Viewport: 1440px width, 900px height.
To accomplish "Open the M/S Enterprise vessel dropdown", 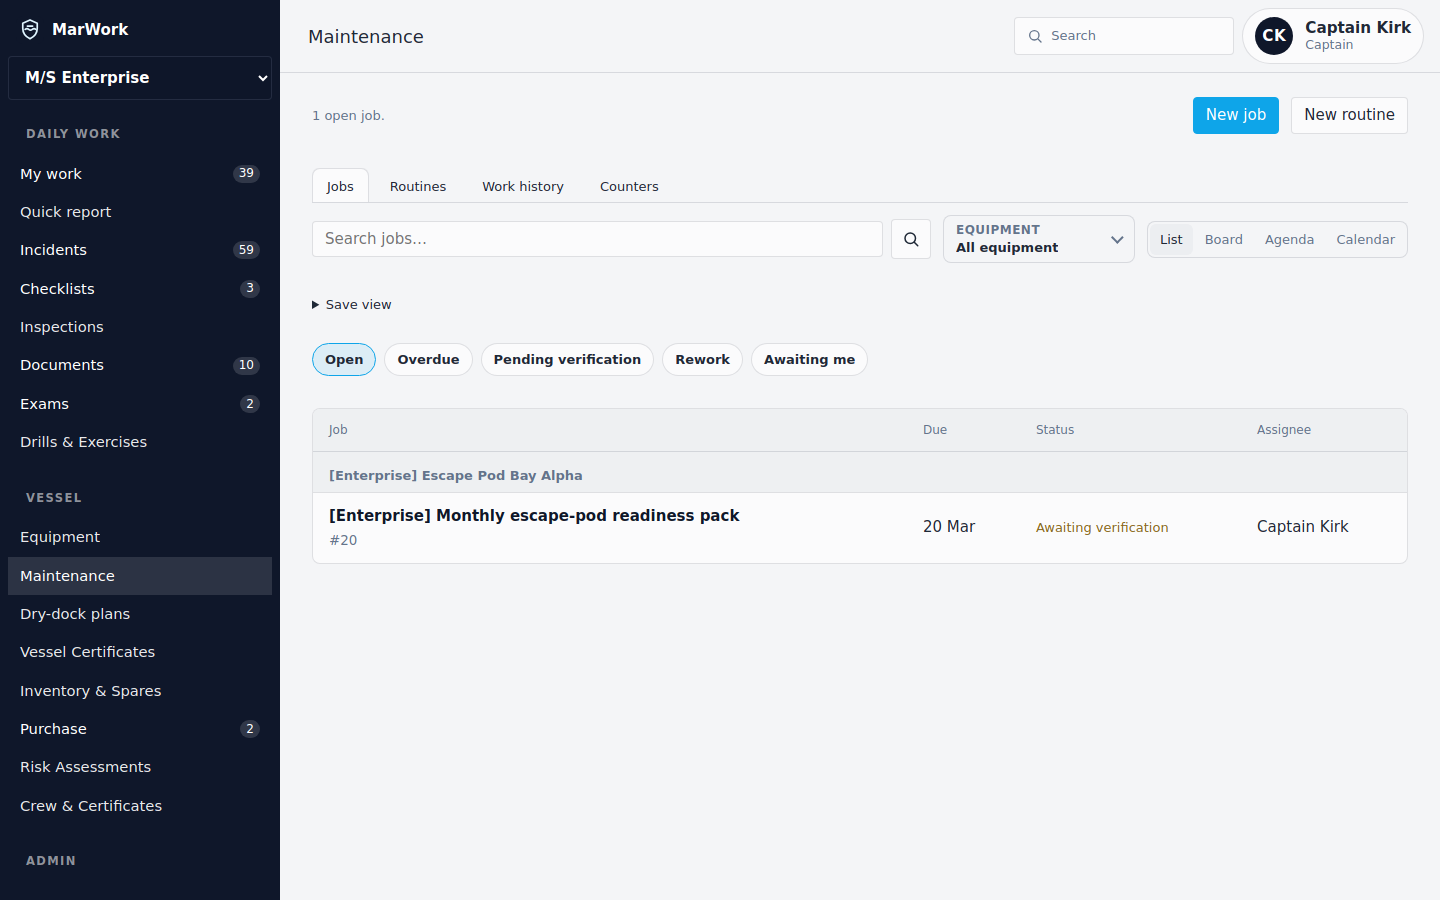I will click(x=140, y=78).
